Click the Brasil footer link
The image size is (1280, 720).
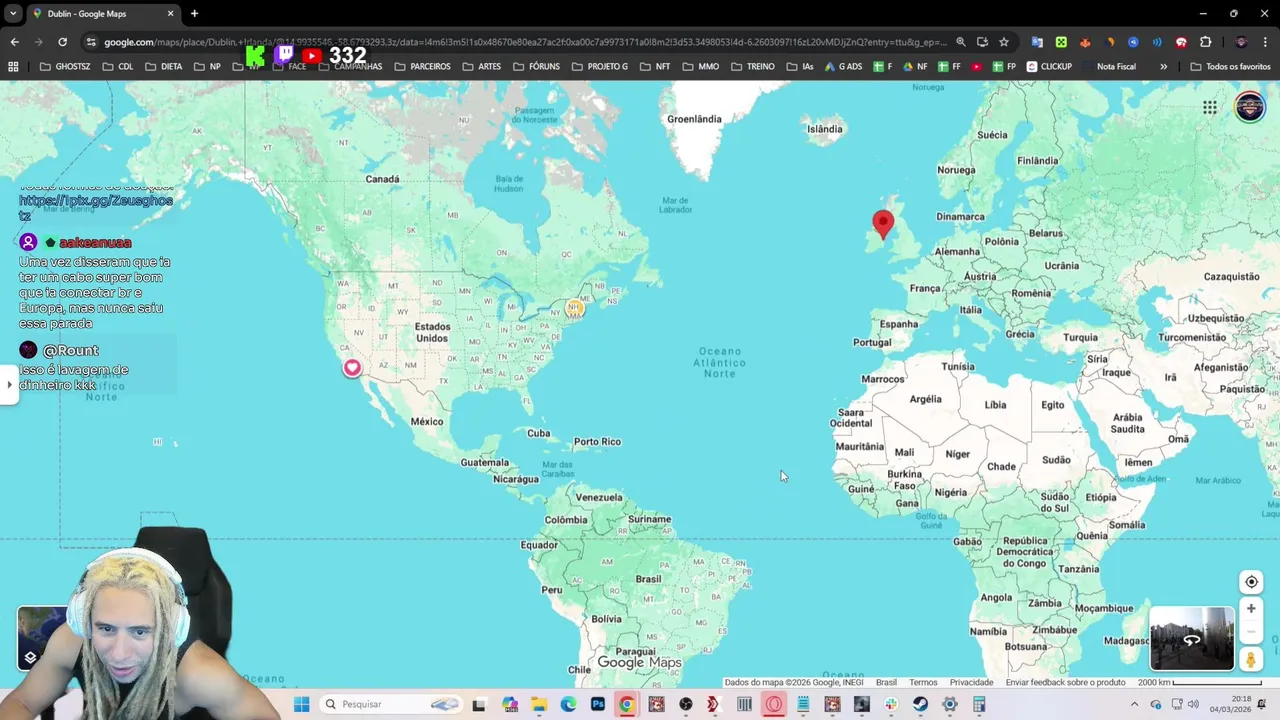pyautogui.click(x=886, y=682)
